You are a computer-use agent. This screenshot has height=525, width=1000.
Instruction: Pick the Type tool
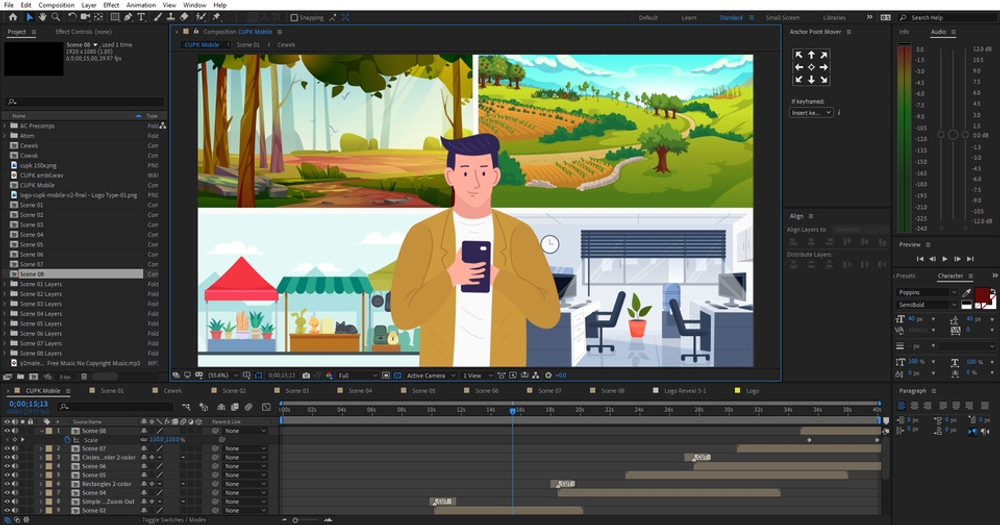(141, 17)
